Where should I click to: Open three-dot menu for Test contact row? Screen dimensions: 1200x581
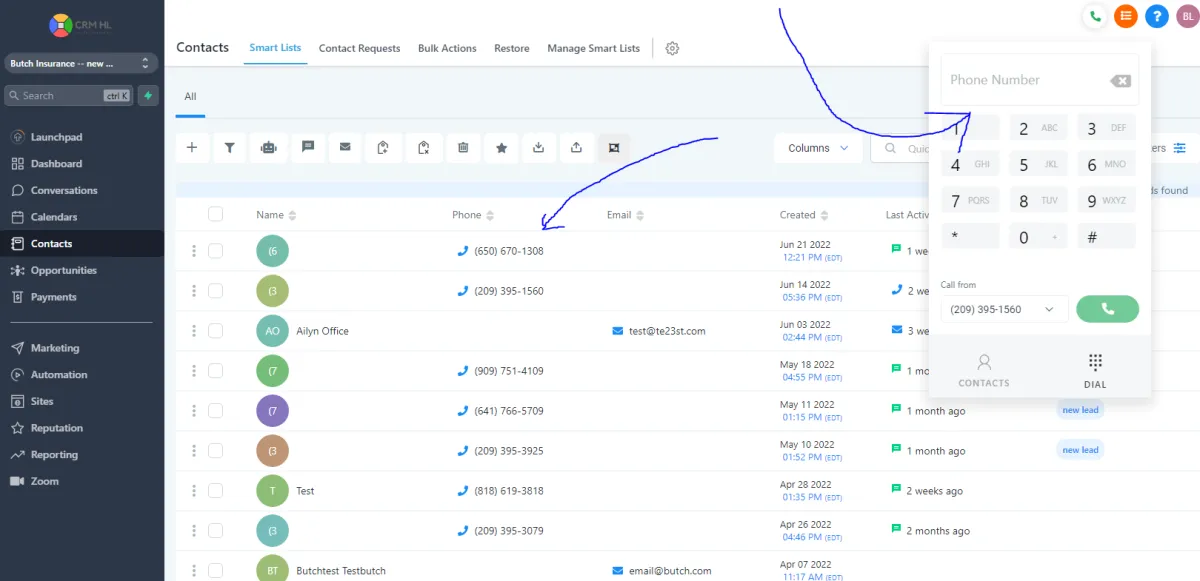tap(194, 491)
